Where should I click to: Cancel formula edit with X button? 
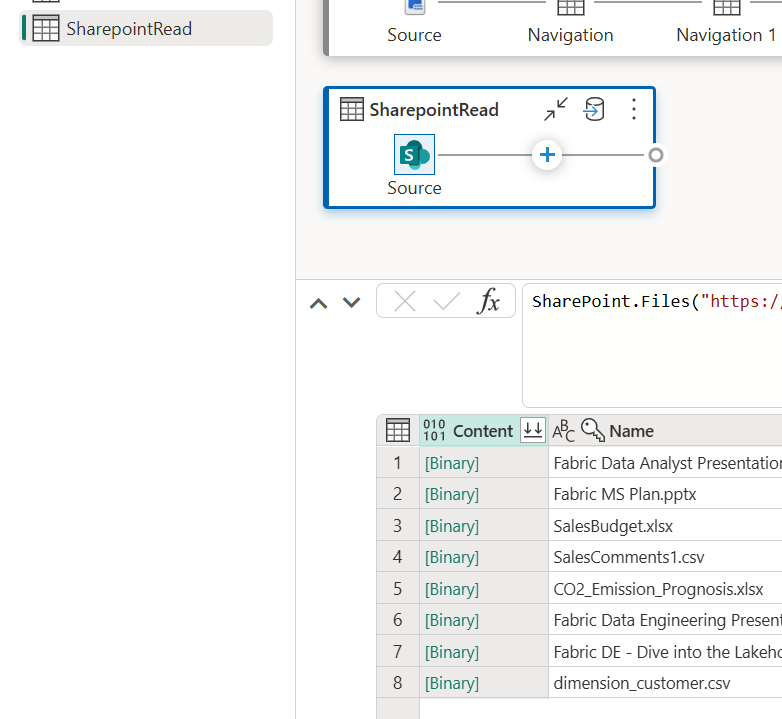[x=405, y=301]
